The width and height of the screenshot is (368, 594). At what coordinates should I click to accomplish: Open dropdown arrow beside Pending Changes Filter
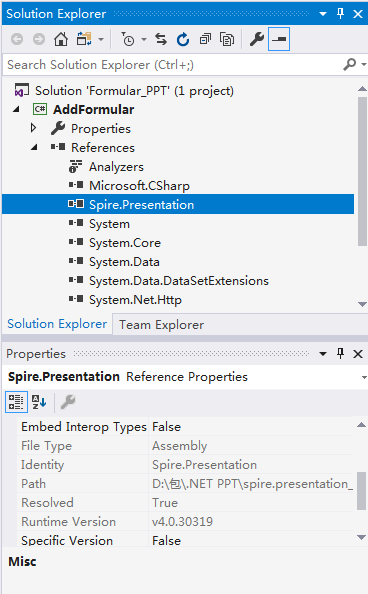click(144, 39)
